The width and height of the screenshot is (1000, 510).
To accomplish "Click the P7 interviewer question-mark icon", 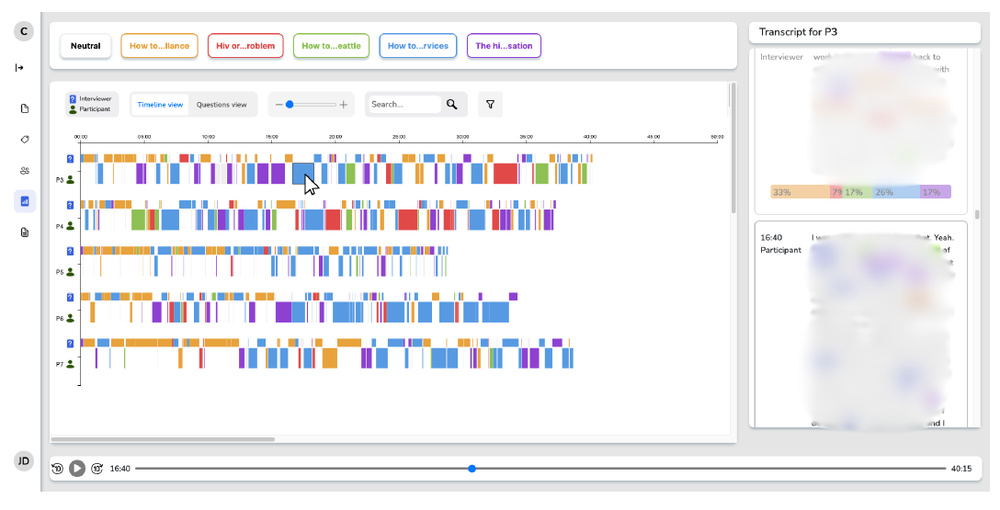I will point(70,344).
